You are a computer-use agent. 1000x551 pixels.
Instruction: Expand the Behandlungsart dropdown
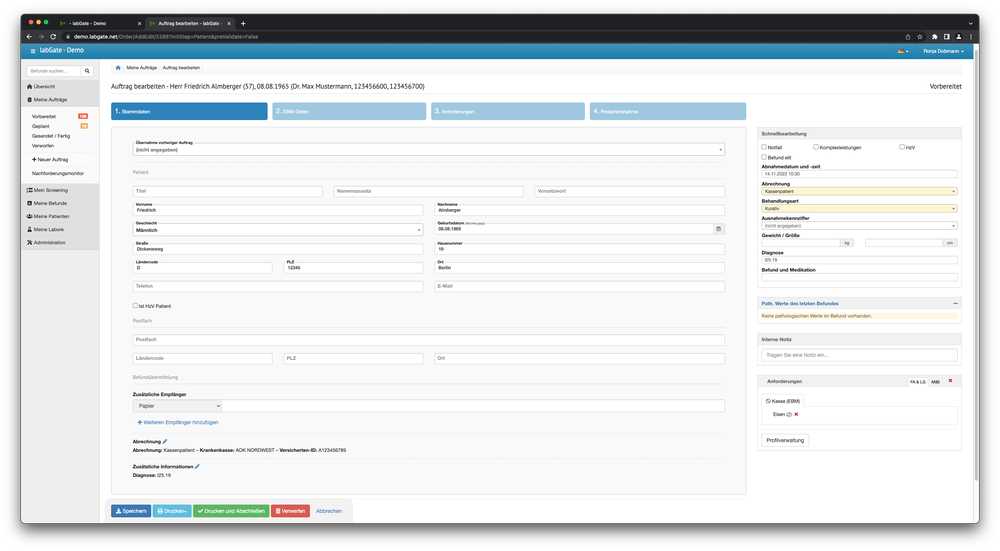pos(858,208)
